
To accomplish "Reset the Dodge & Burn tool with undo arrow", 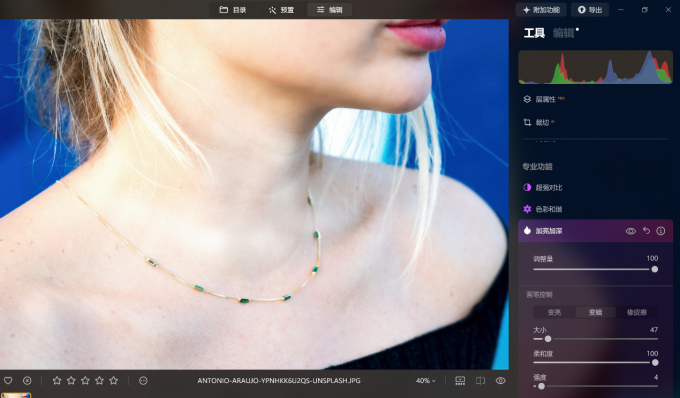I will [x=646, y=231].
